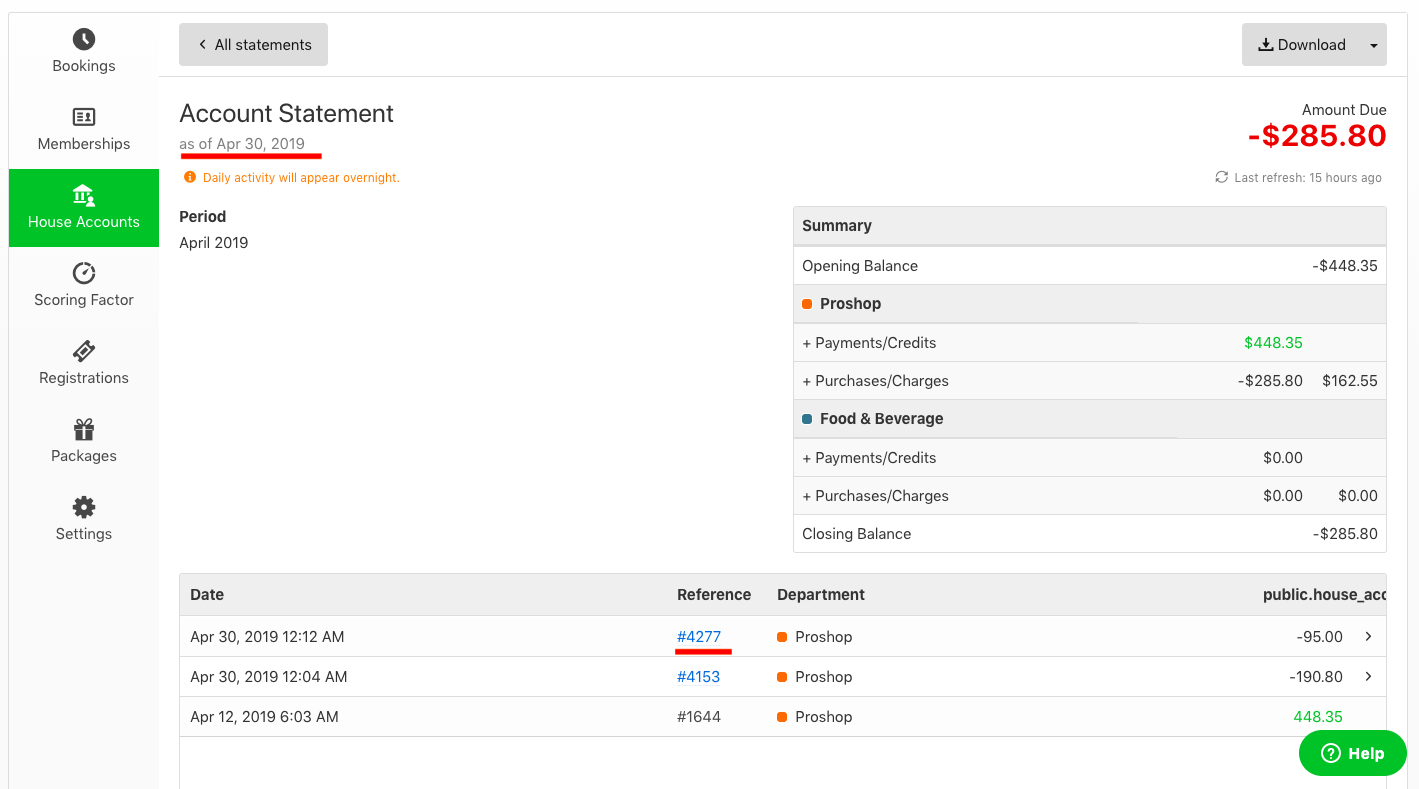The height and width of the screenshot is (789, 1419).
Task: Click the Food & Beverage blue swatch
Action: pyautogui.click(x=808, y=419)
